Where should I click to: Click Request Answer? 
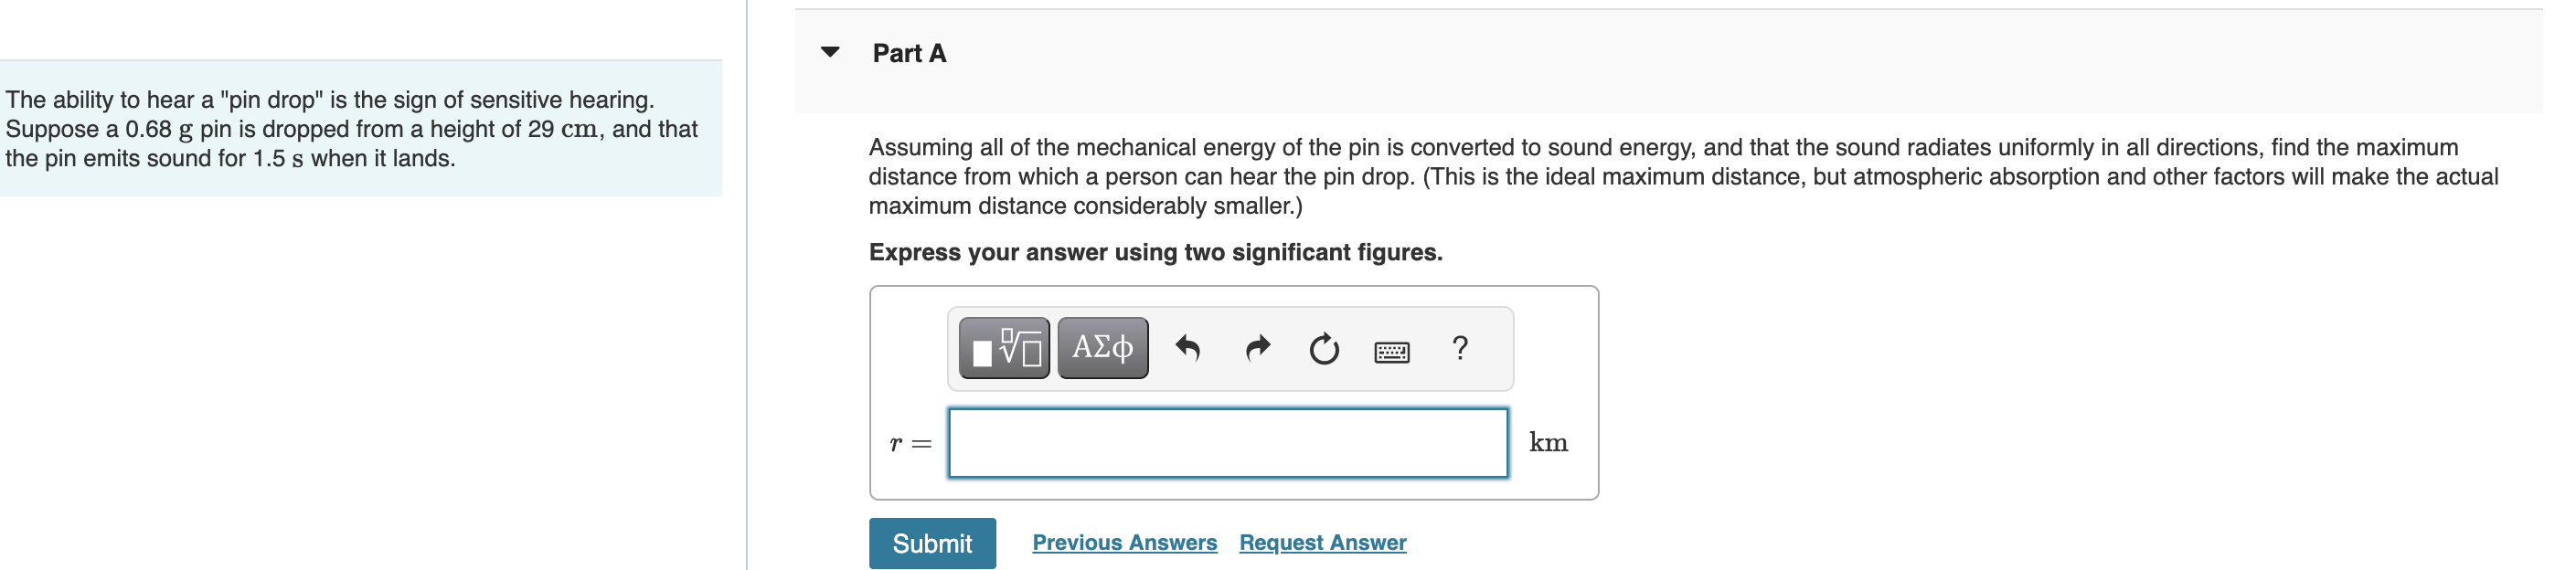(1322, 542)
